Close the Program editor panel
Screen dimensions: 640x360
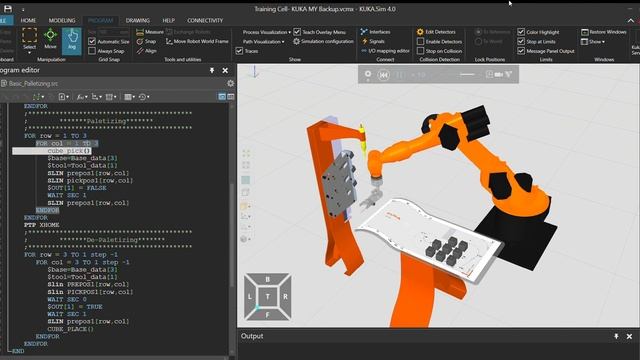(225, 70)
